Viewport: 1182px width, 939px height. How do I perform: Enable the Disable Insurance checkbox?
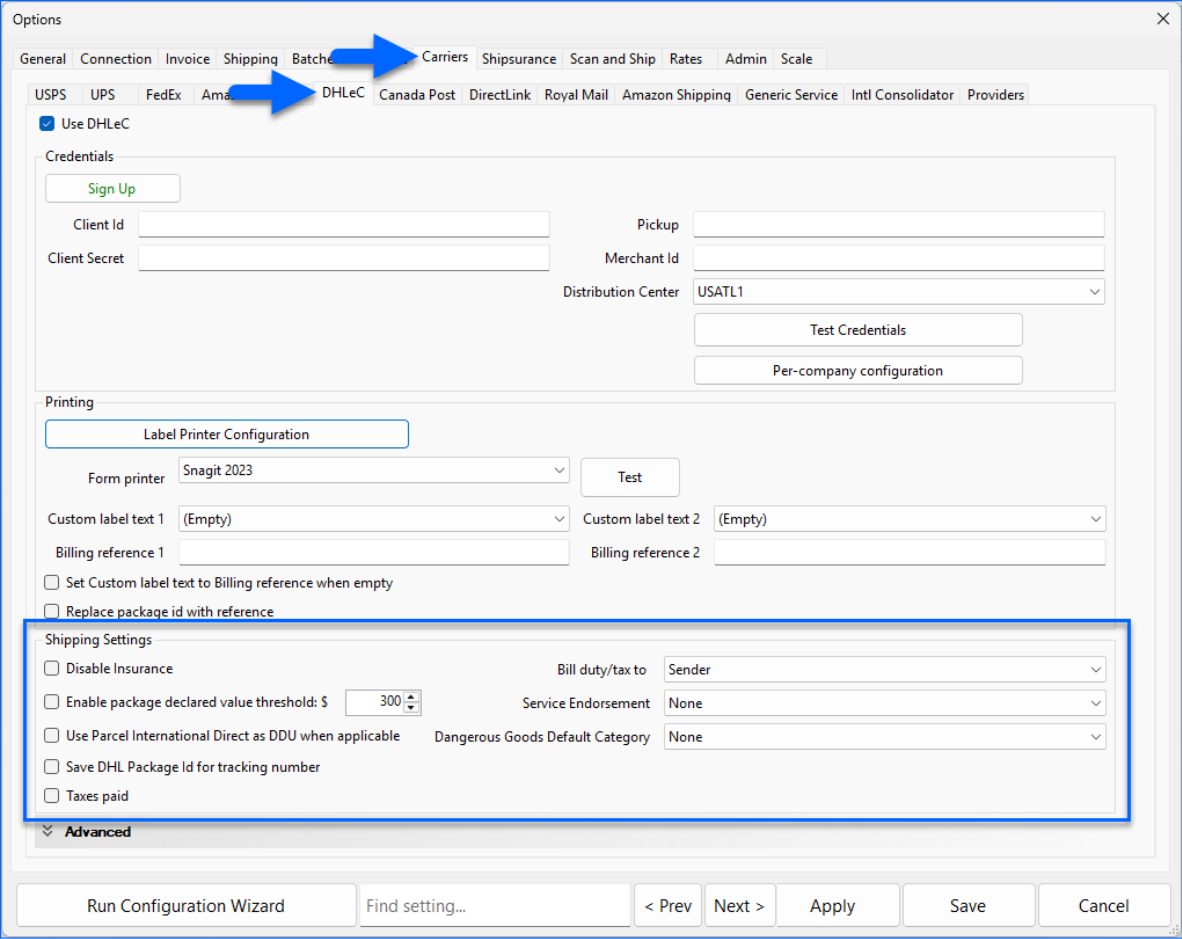pyautogui.click(x=52, y=668)
